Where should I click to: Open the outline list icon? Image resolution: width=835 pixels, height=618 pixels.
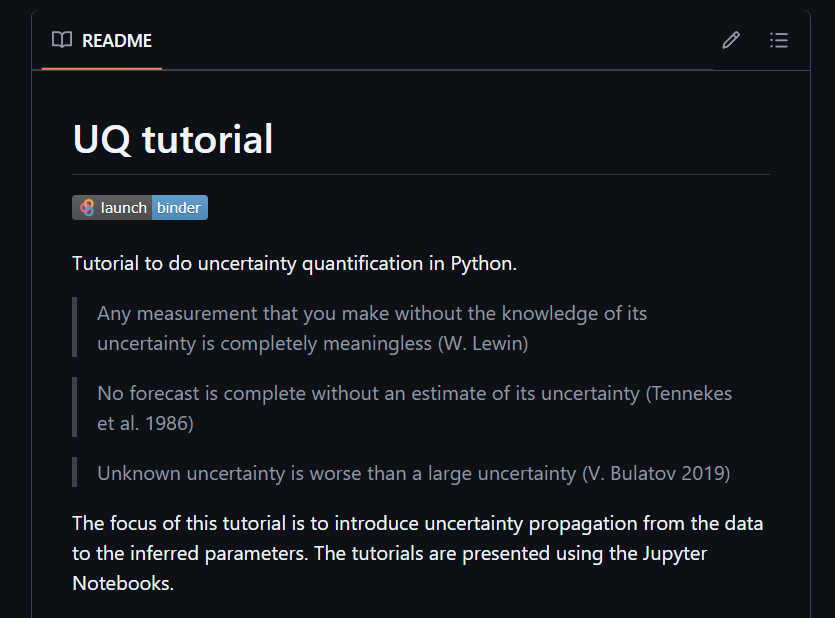click(x=779, y=41)
